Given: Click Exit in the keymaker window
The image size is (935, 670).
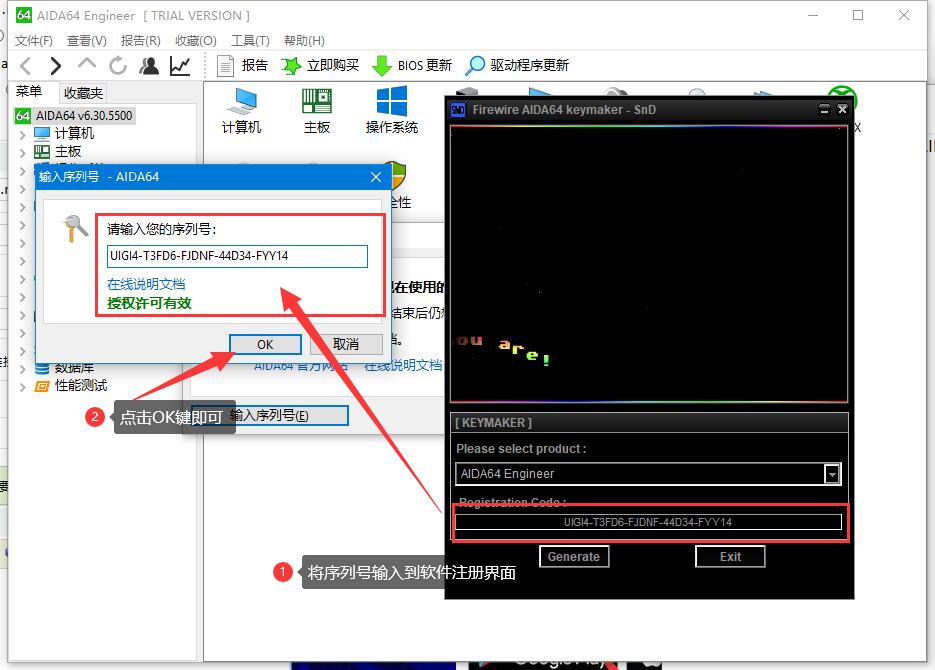Looking at the screenshot, I should pos(730,557).
